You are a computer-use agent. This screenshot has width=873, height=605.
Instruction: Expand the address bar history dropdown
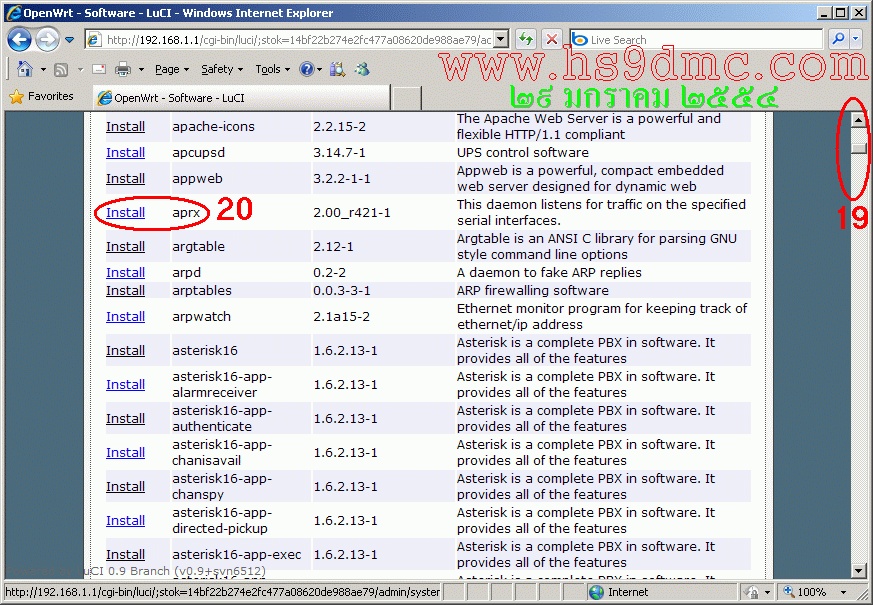501,40
